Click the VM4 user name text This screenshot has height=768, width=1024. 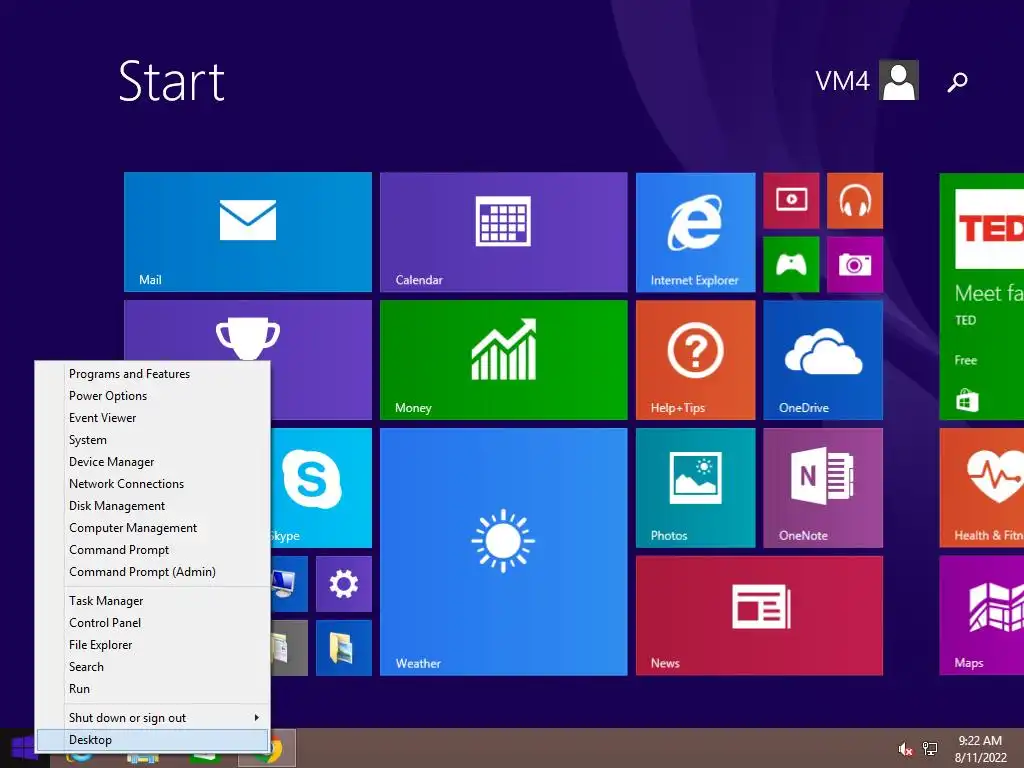[842, 81]
